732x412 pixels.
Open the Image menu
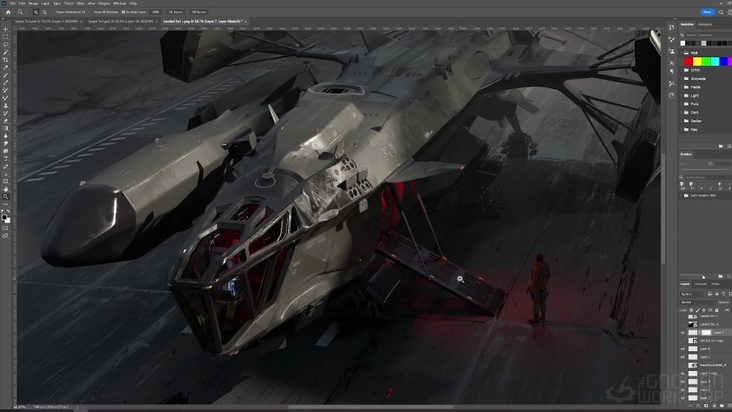coord(33,3)
